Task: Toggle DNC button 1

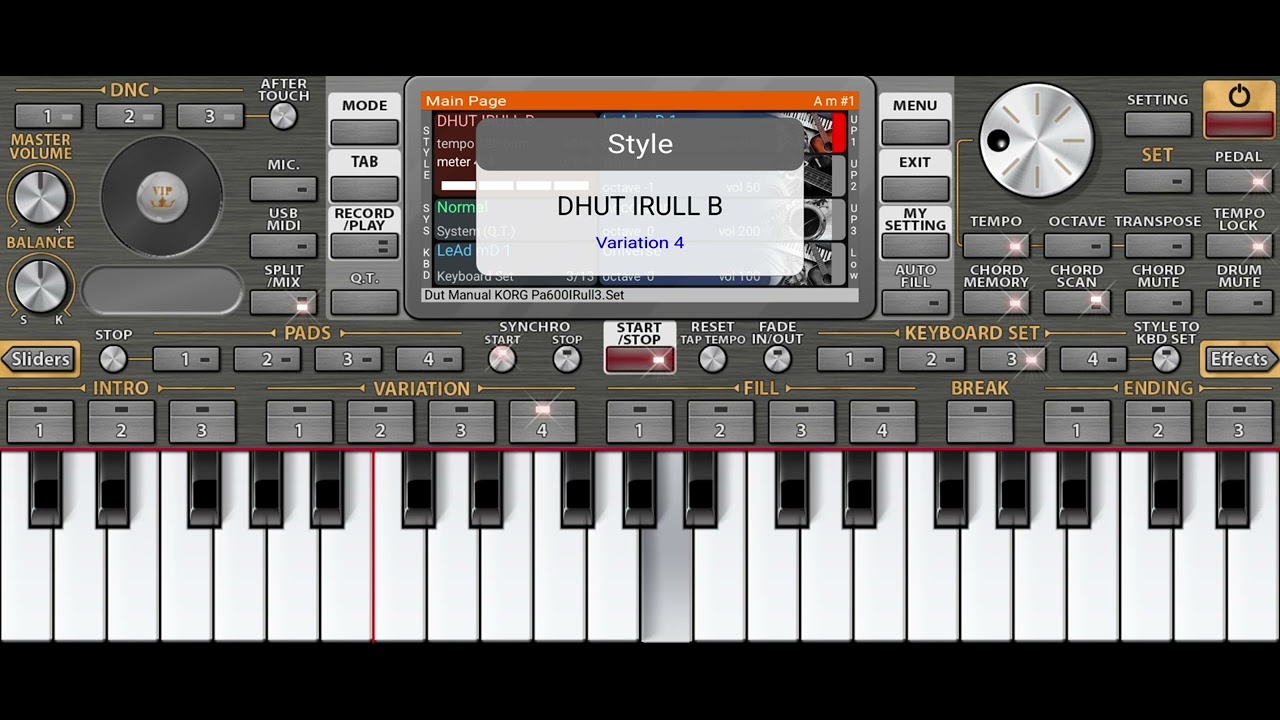Action: [48, 116]
